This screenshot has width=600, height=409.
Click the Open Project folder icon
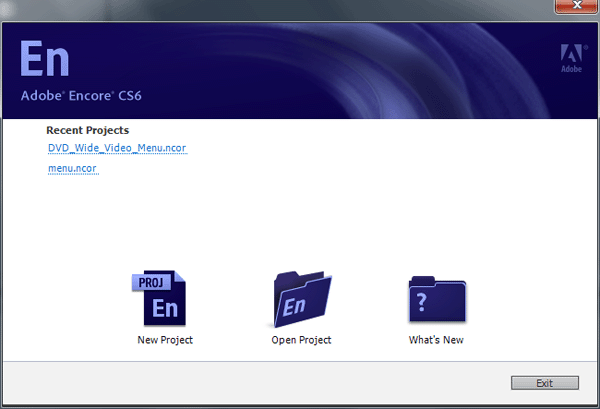(302, 299)
